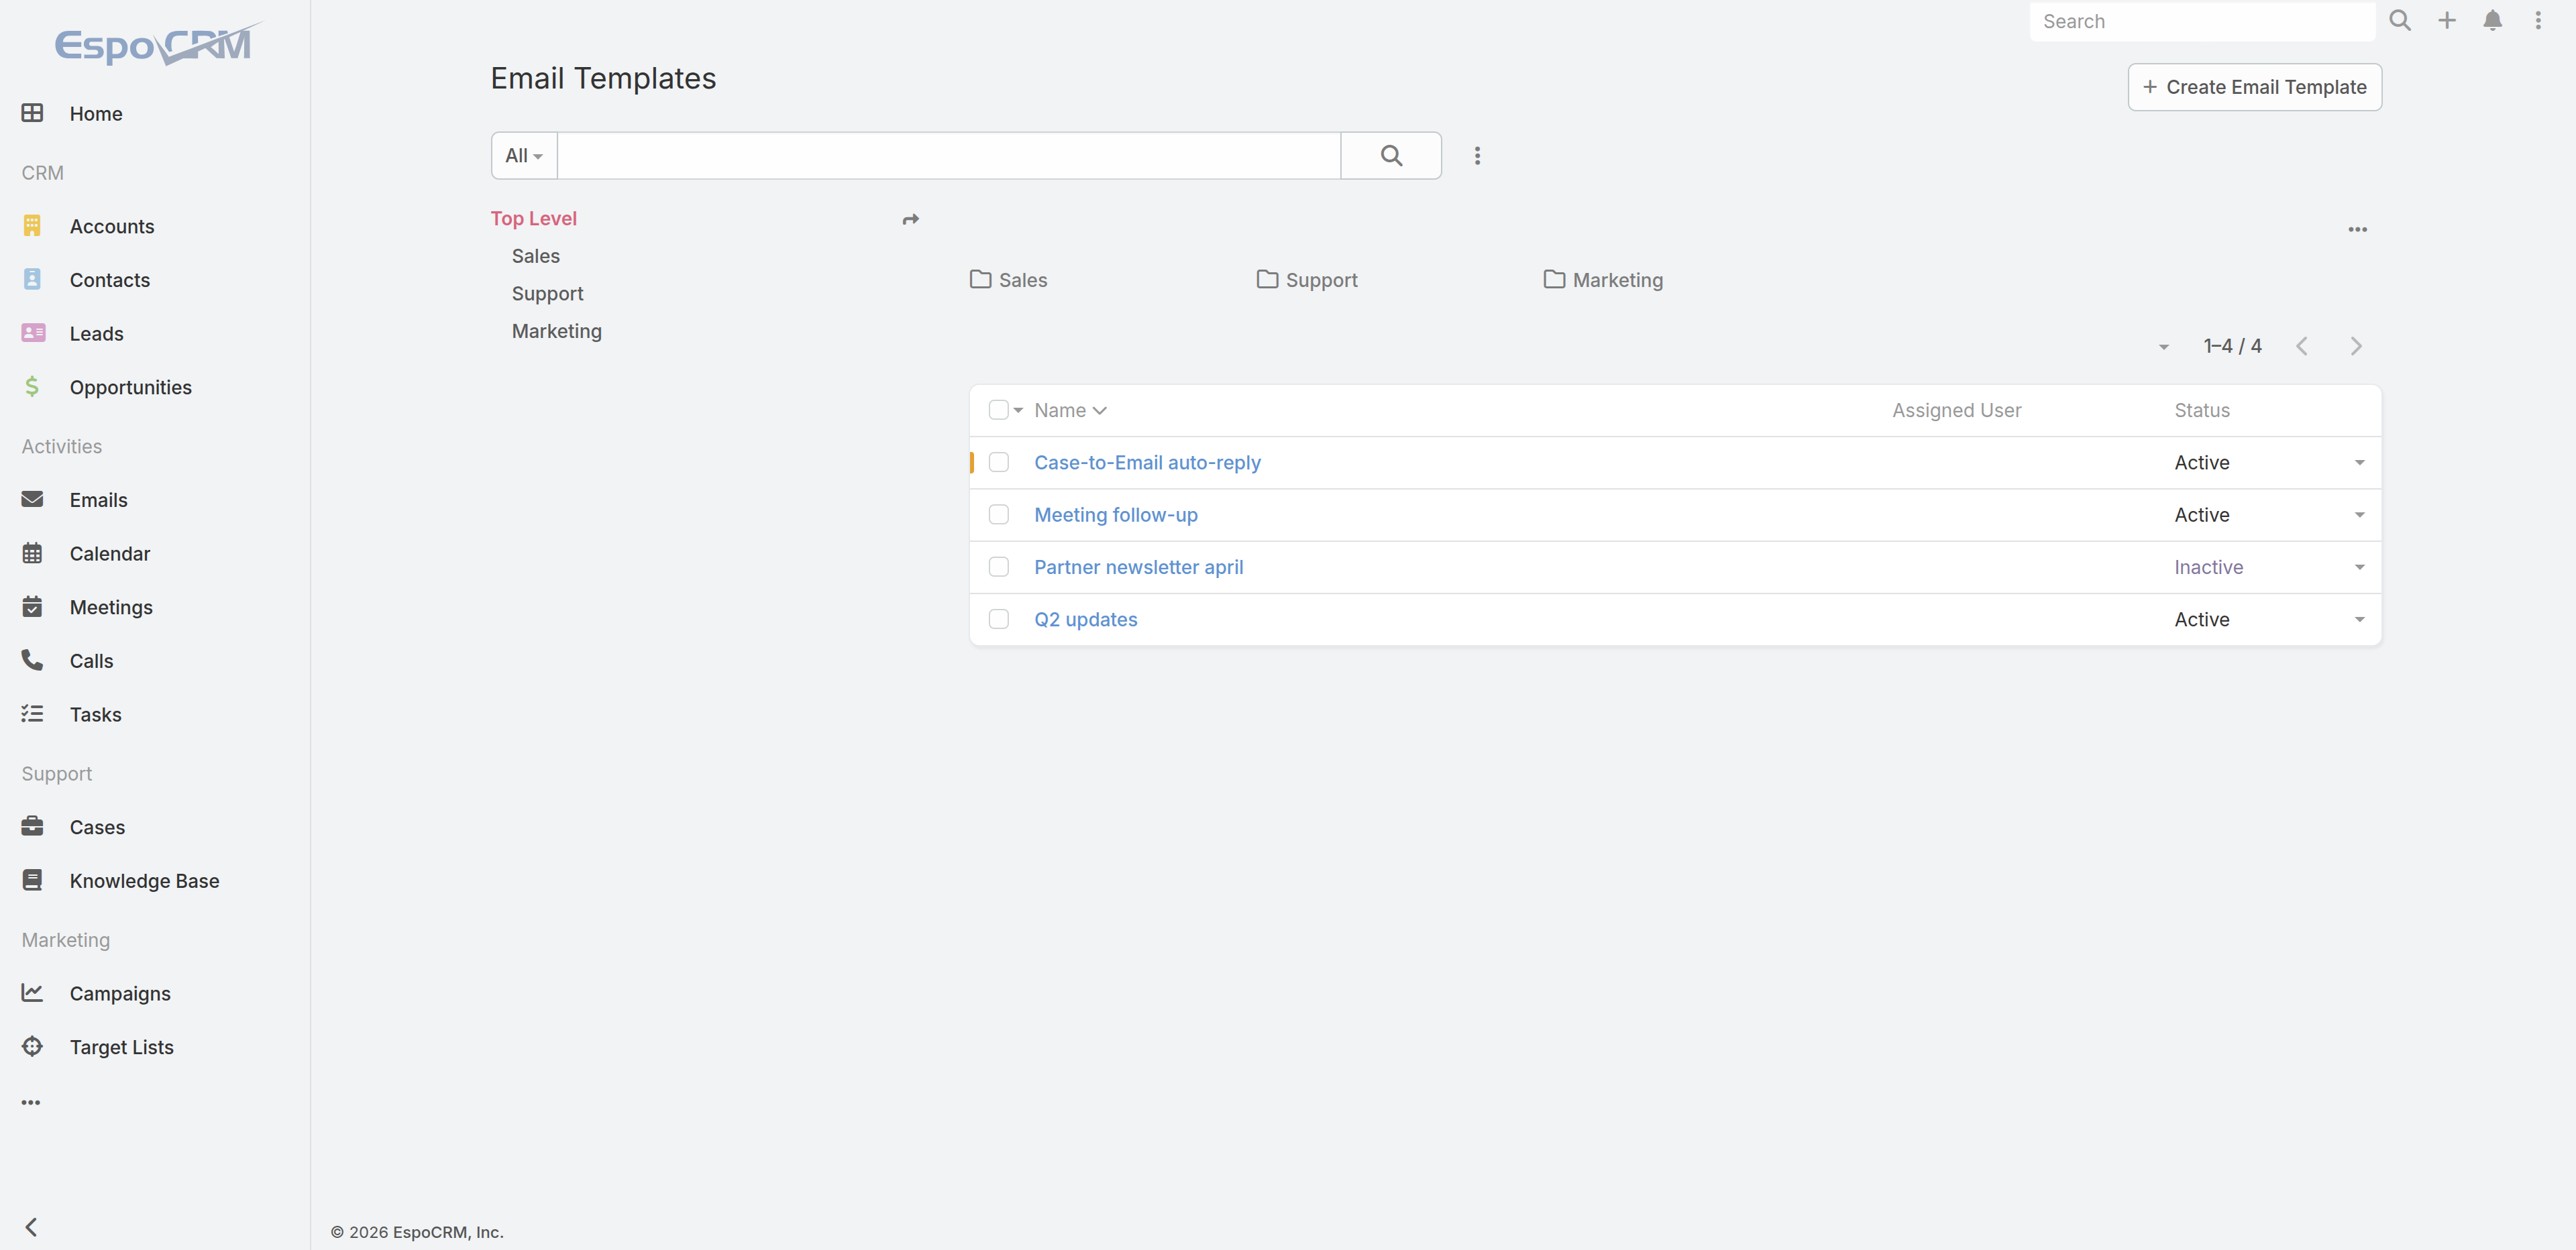Click the Contacts icon in sidebar
This screenshot has width=2576, height=1250.
(x=32, y=279)
